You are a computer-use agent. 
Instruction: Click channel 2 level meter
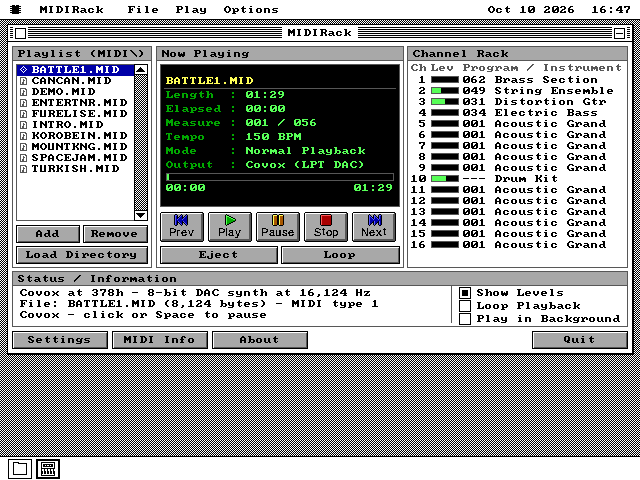tap(445, 91)
